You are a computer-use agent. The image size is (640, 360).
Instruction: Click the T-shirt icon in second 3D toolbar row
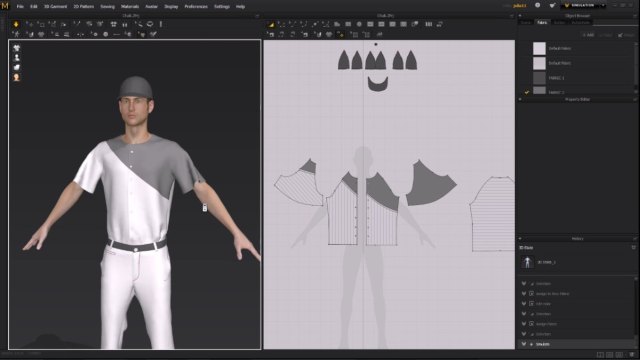[41, 35]
